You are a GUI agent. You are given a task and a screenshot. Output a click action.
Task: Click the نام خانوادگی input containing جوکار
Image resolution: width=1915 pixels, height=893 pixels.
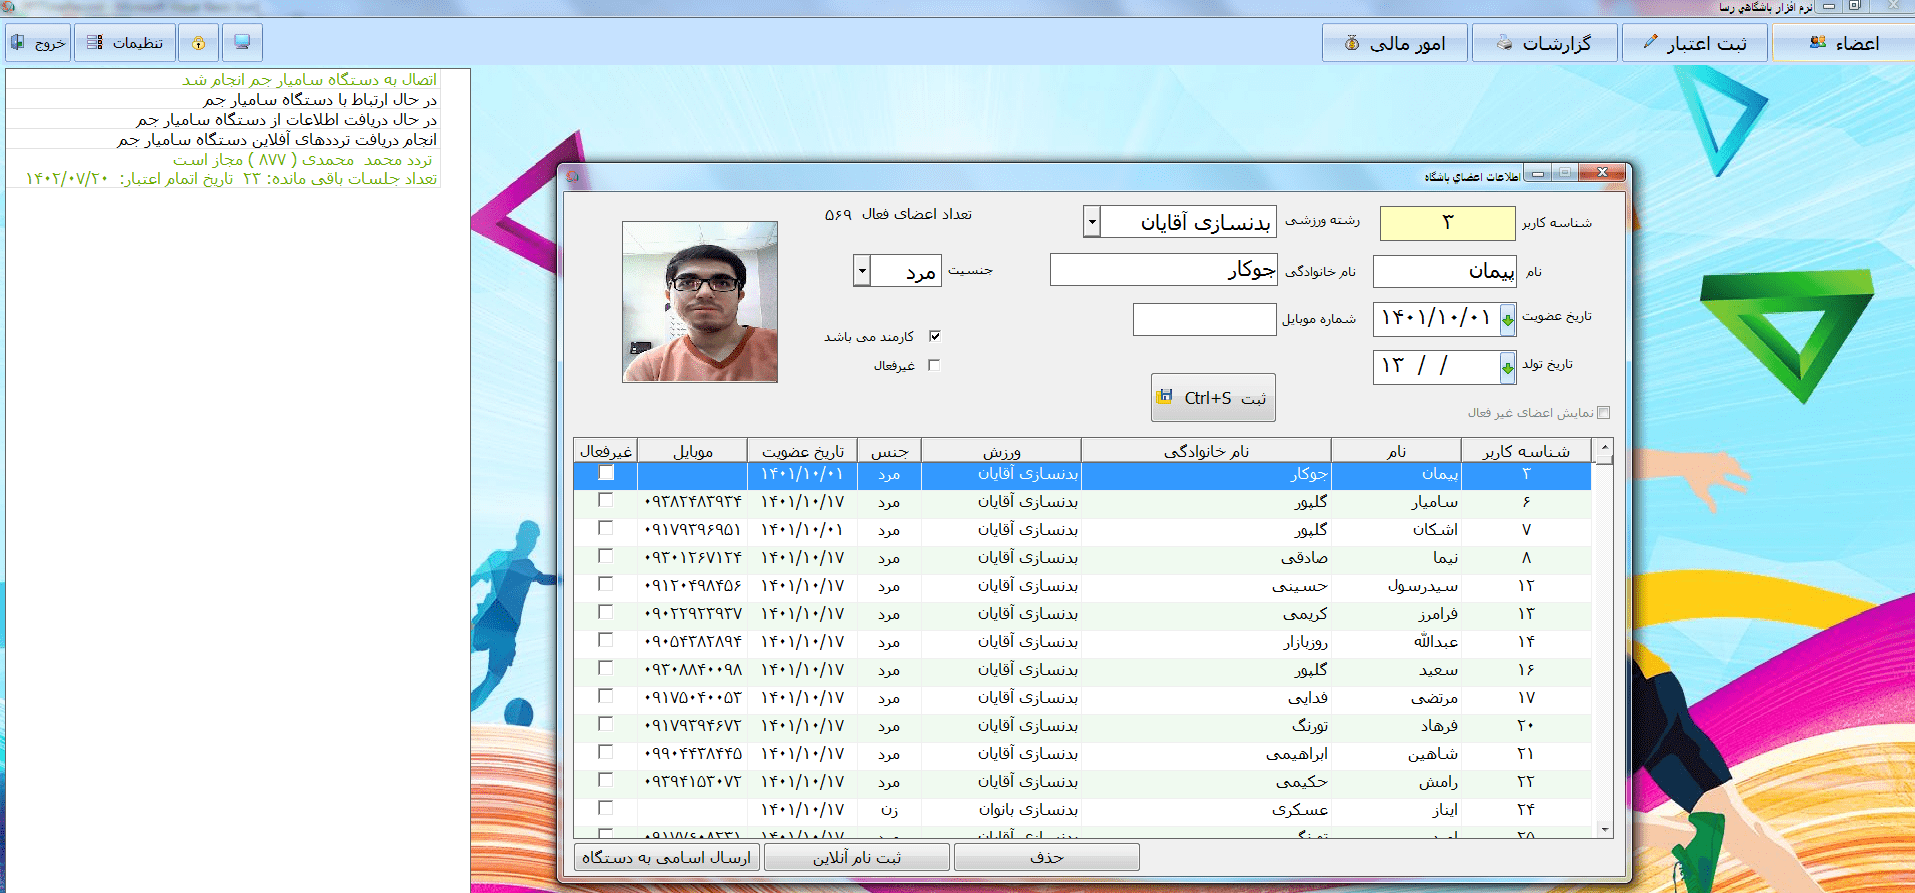pos(1164,270)
